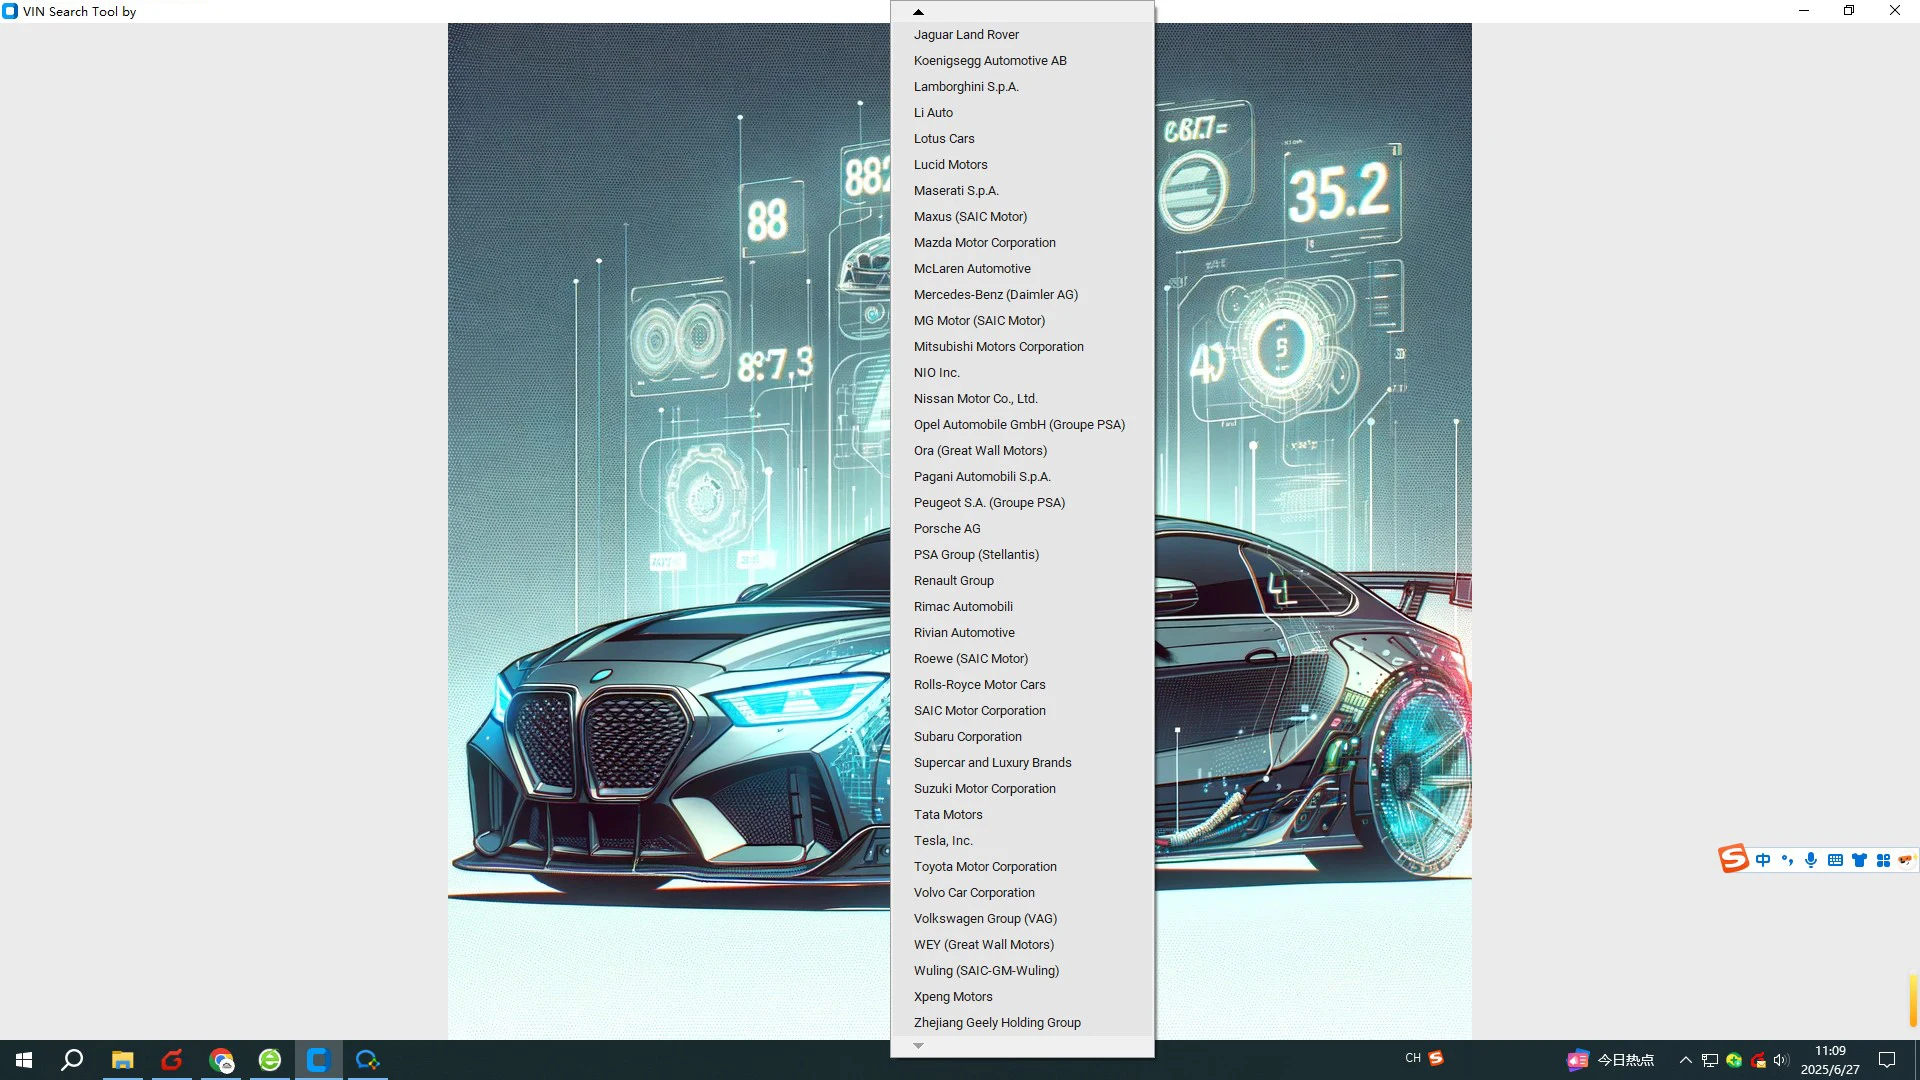This screenshot has height=1080, width=1920.
Task: Click the Sogou S icon in the taskbar tray
Action: pyautogui.click(x=1436, y=1058)
